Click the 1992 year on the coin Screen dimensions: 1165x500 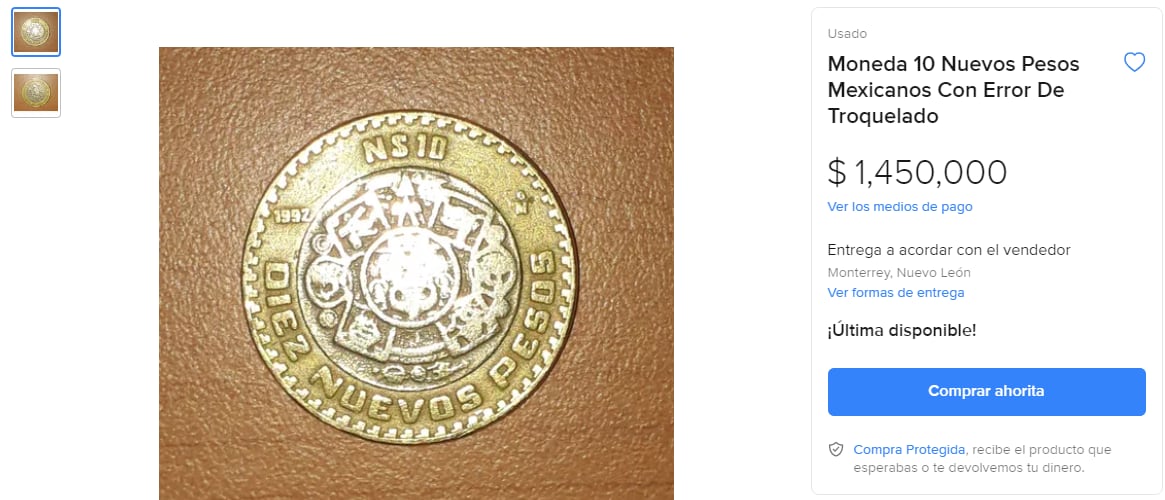[x=291, y=216]
